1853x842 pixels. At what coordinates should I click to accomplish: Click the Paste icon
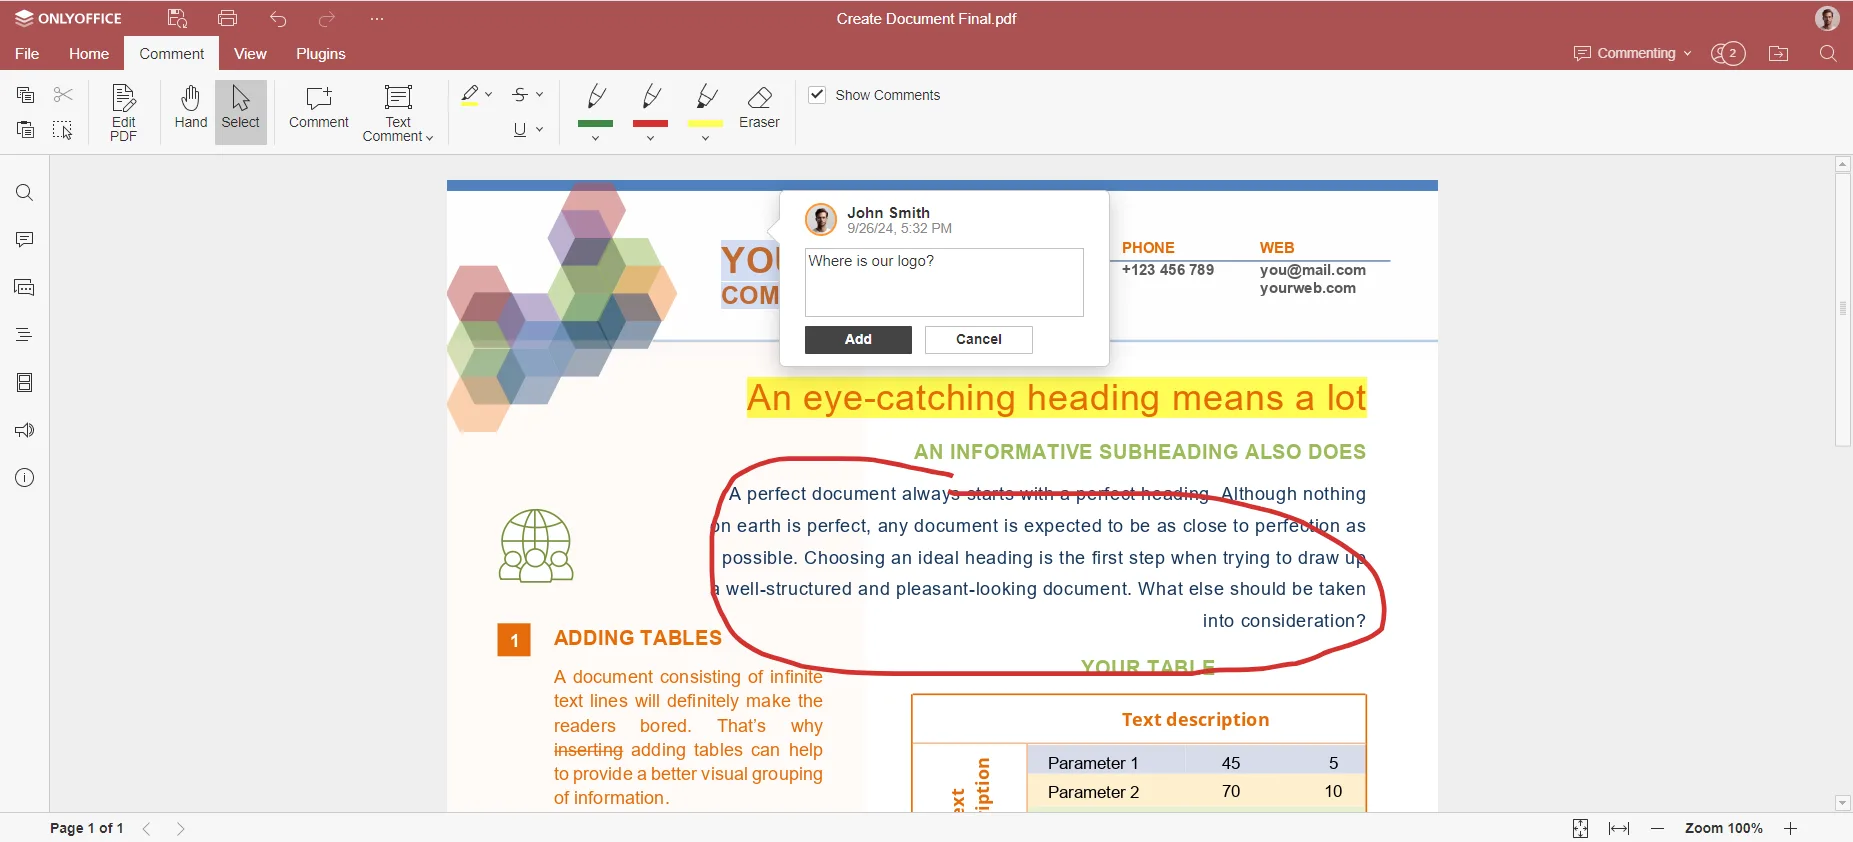coord(26,130)
